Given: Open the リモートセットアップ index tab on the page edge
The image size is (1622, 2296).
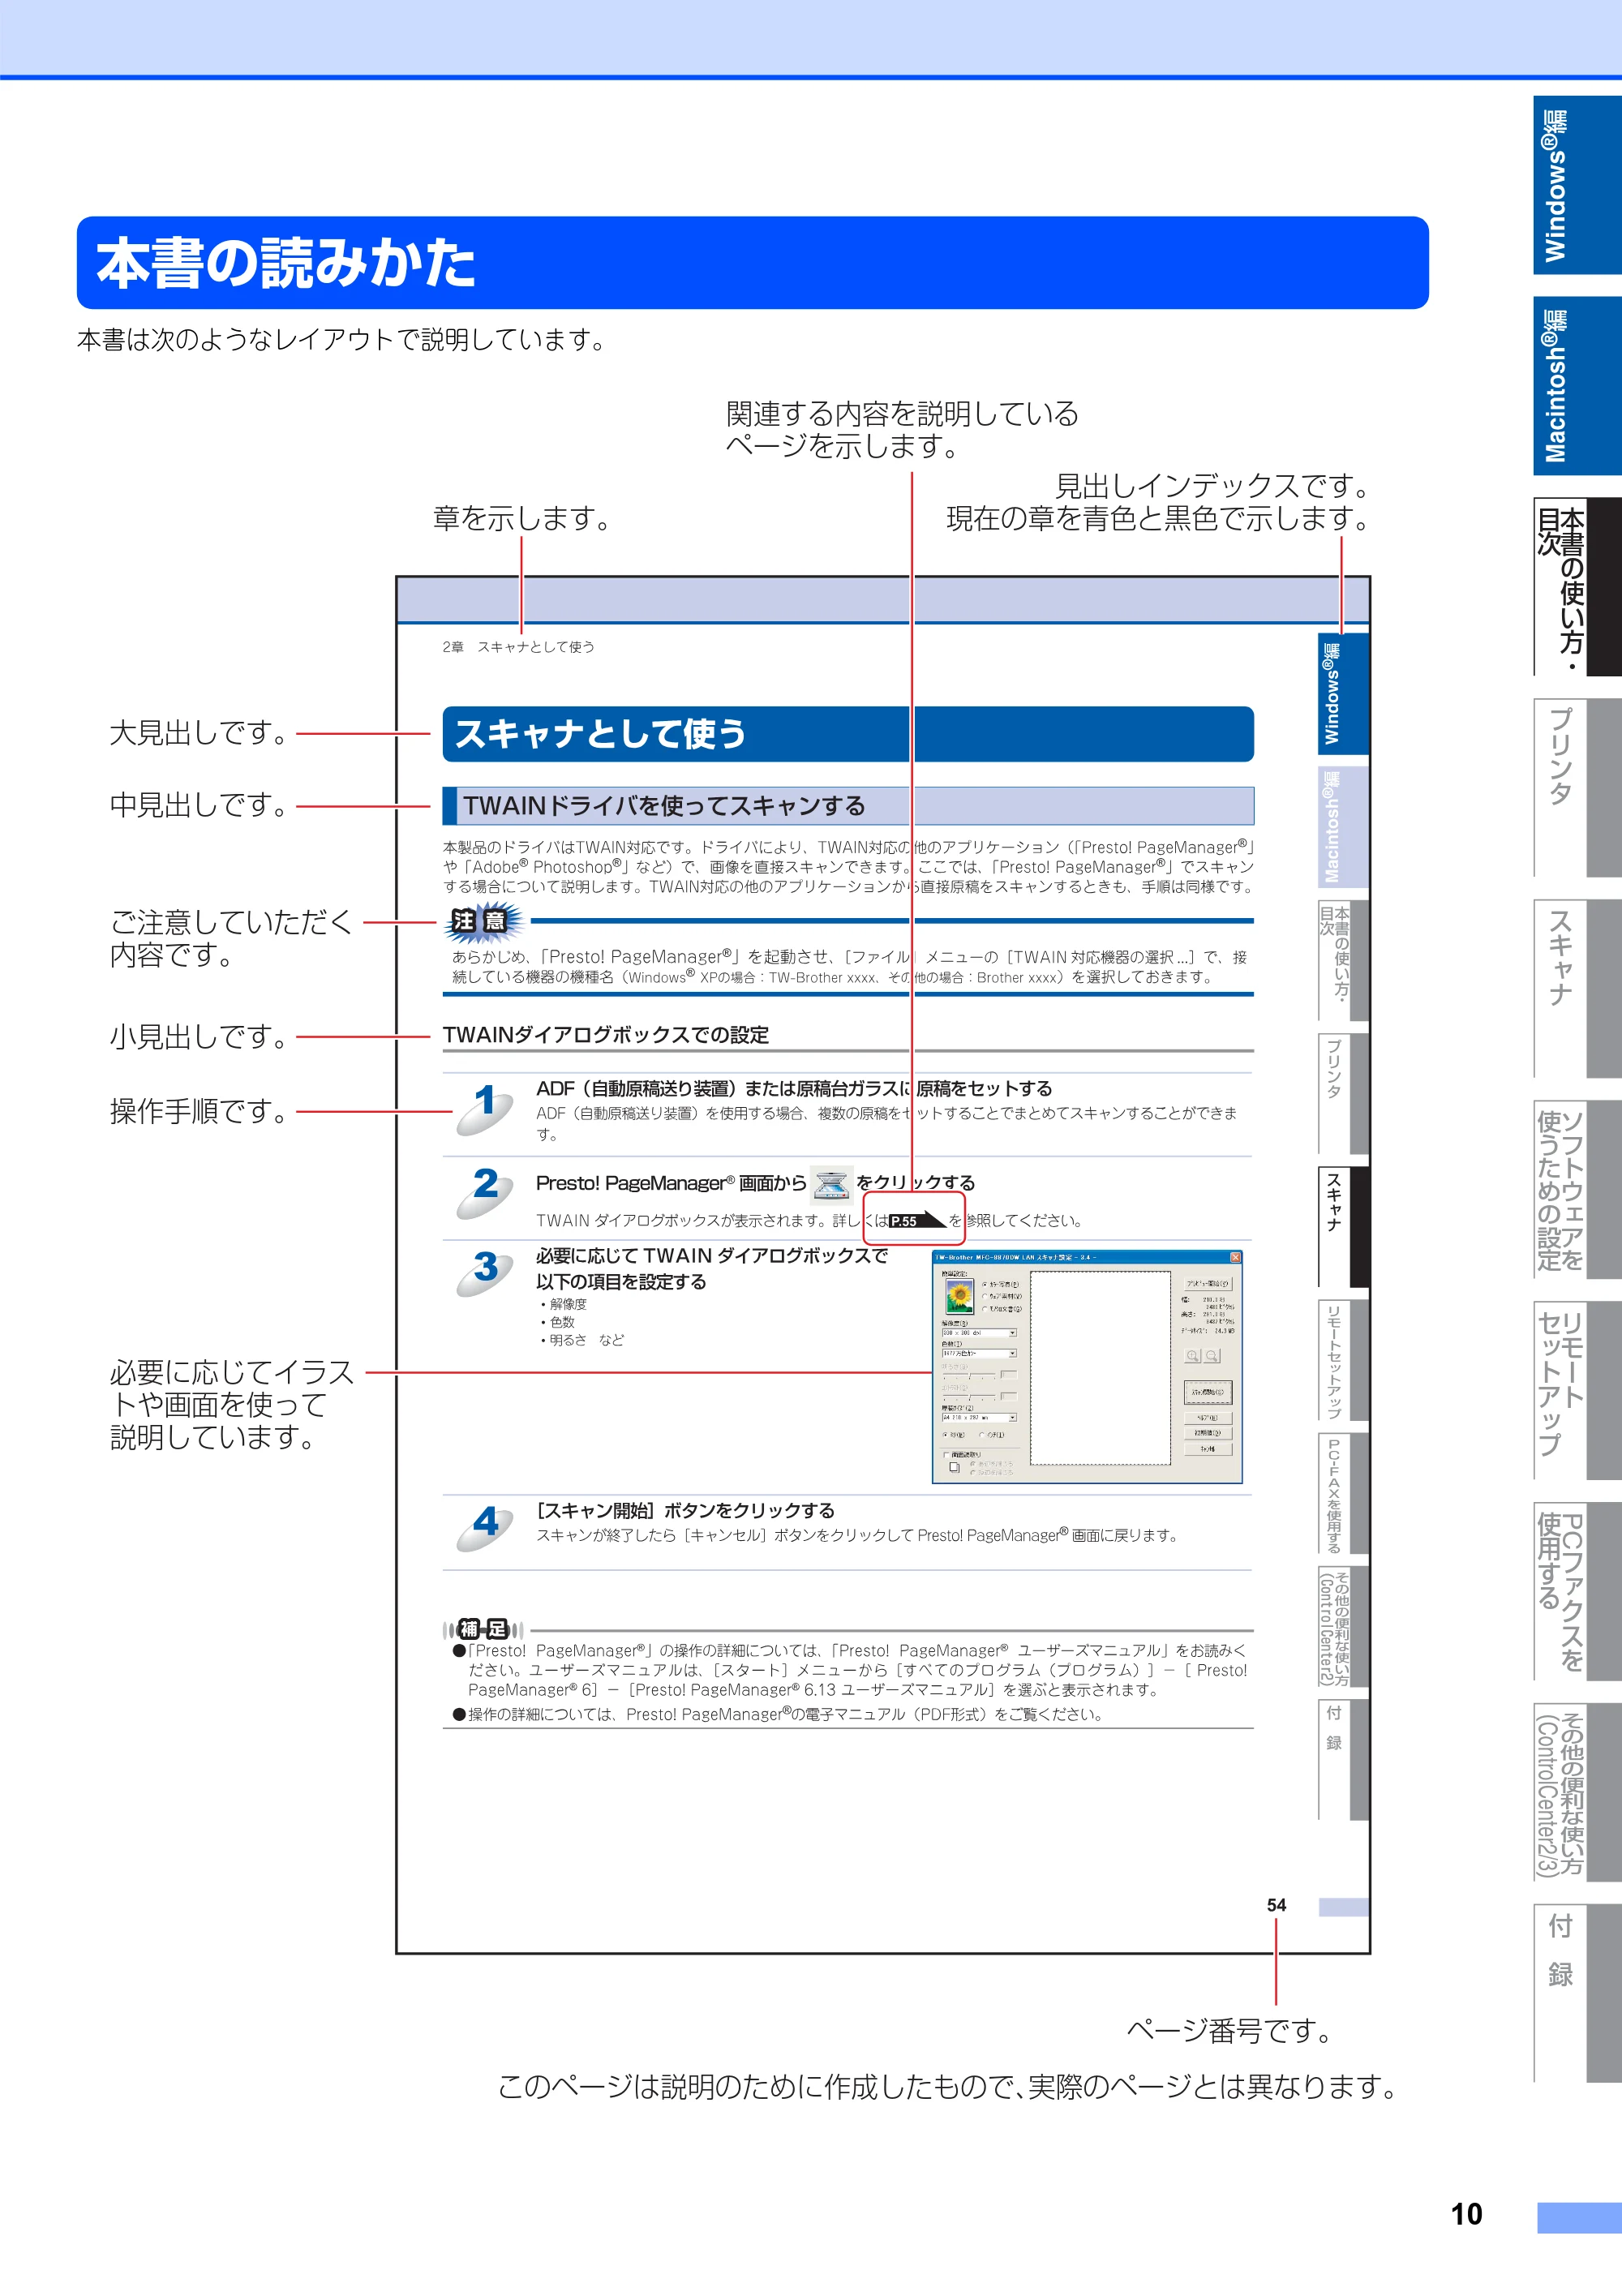Looking at the screenshot, I should [1576, 1391].
